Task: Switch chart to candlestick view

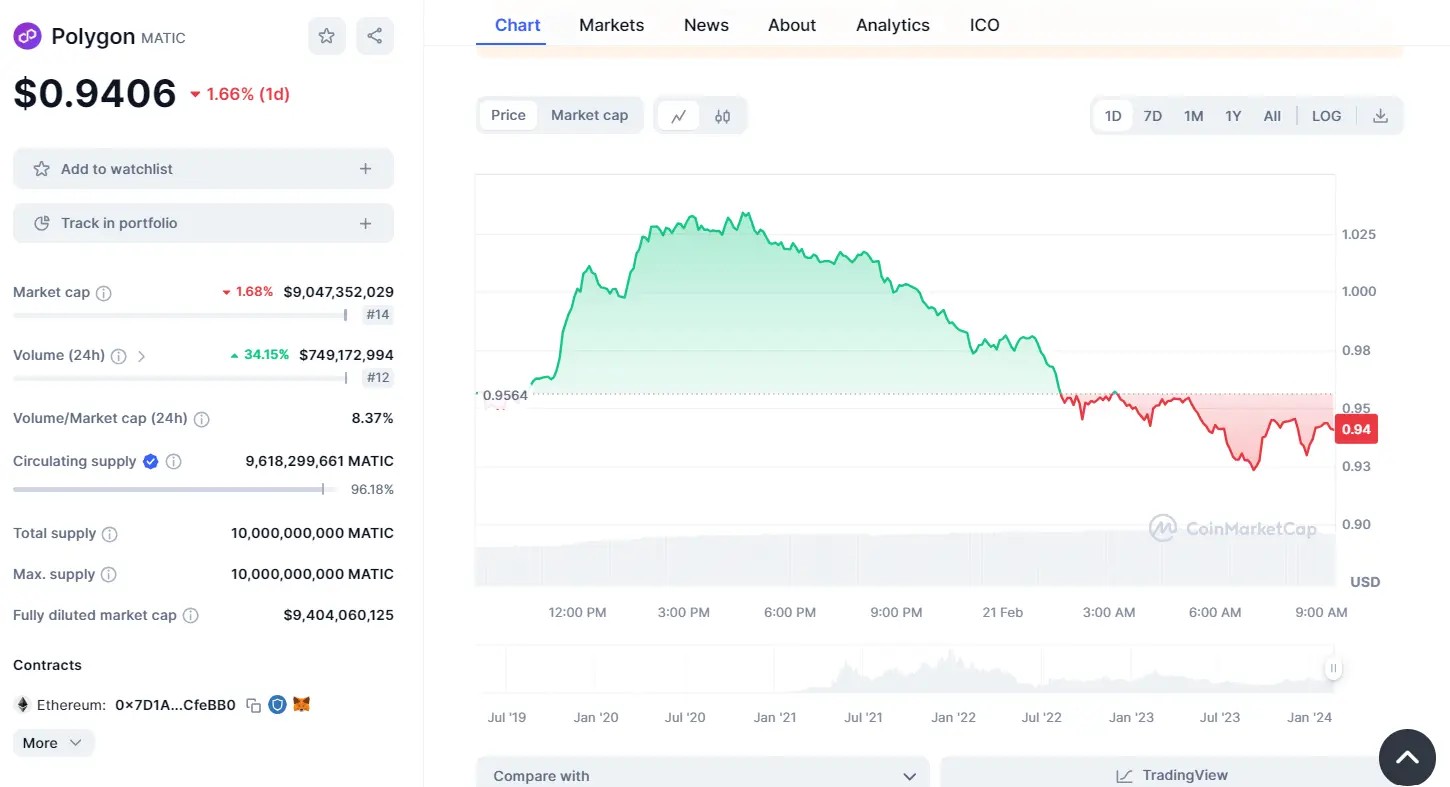Action: (x=723, y=115)
